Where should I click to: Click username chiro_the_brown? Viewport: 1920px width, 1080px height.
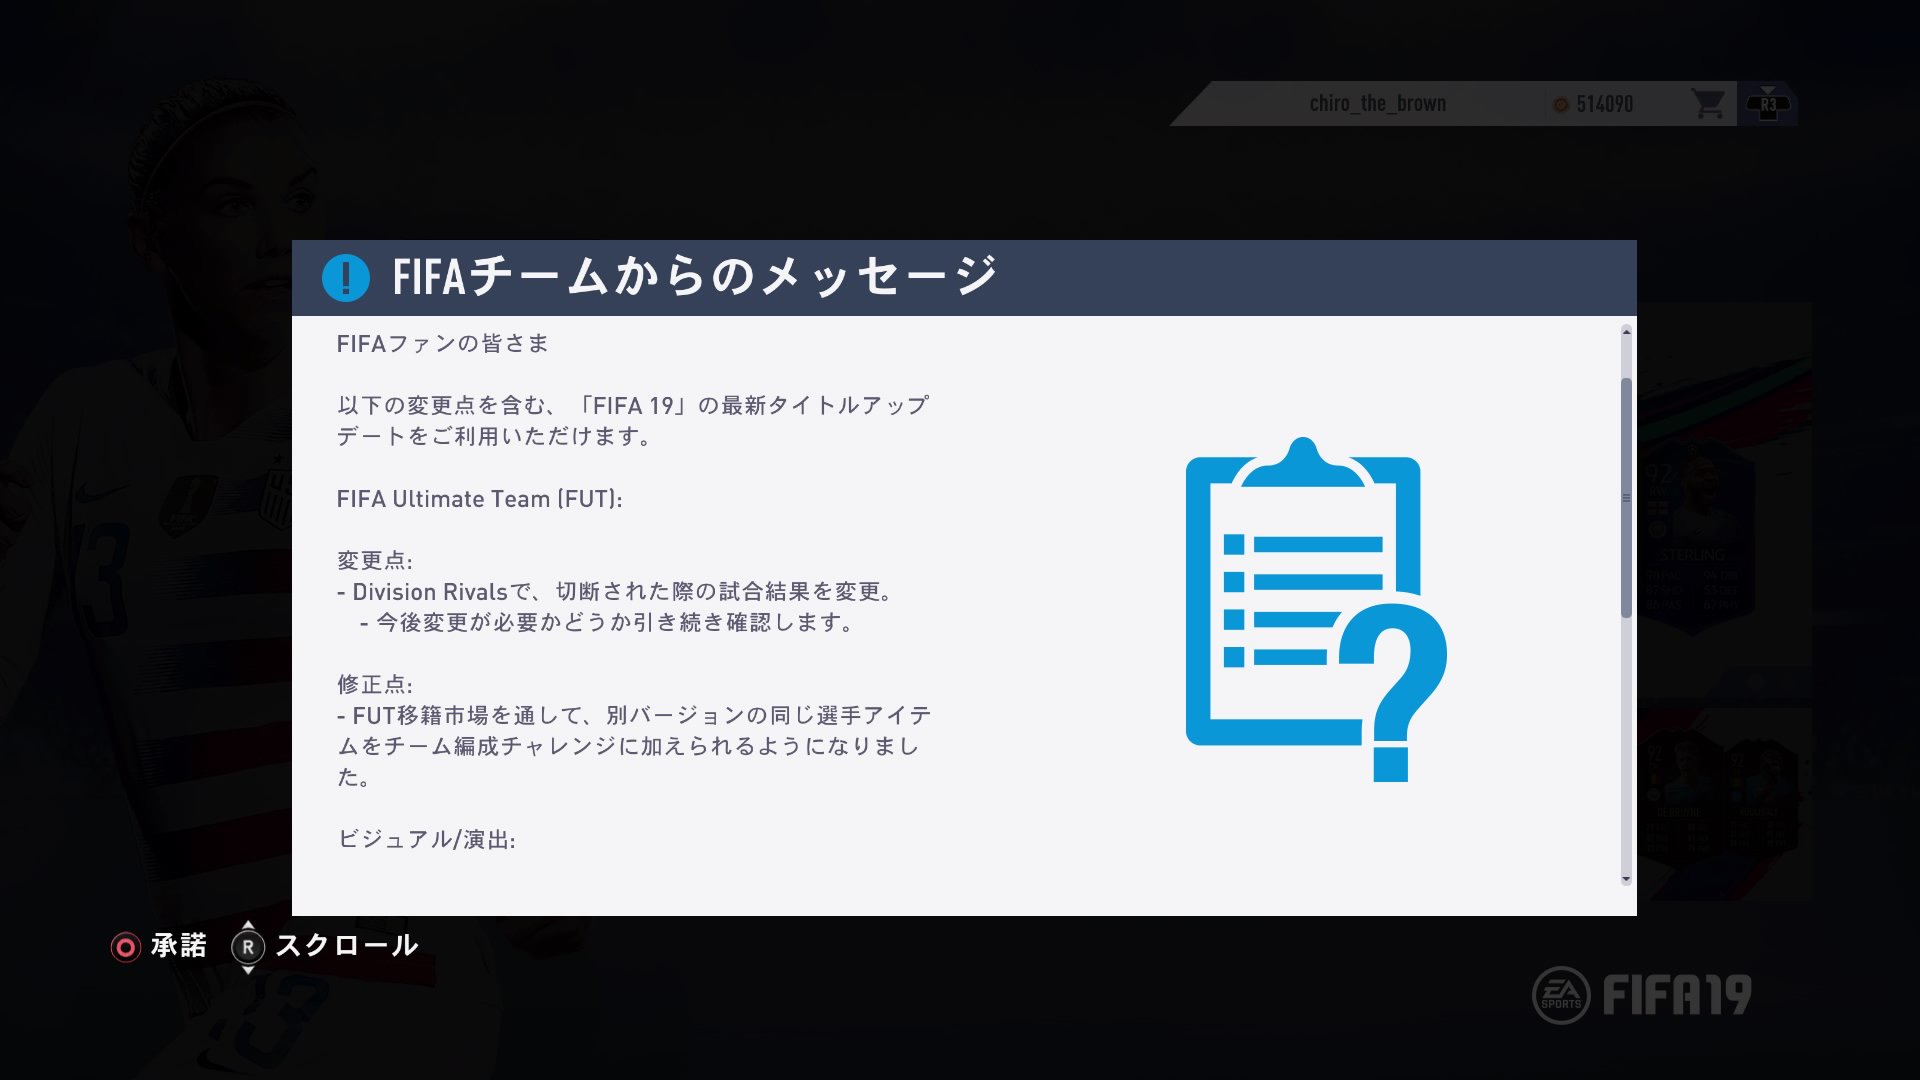pos(1377,104)
